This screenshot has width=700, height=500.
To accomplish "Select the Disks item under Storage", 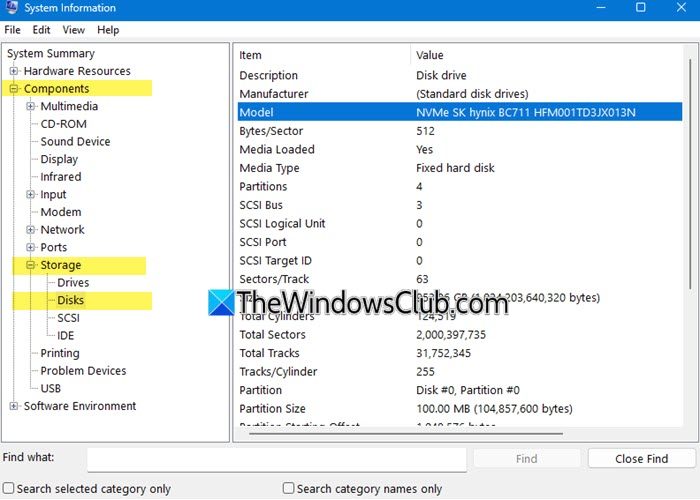I will (71, 301).
